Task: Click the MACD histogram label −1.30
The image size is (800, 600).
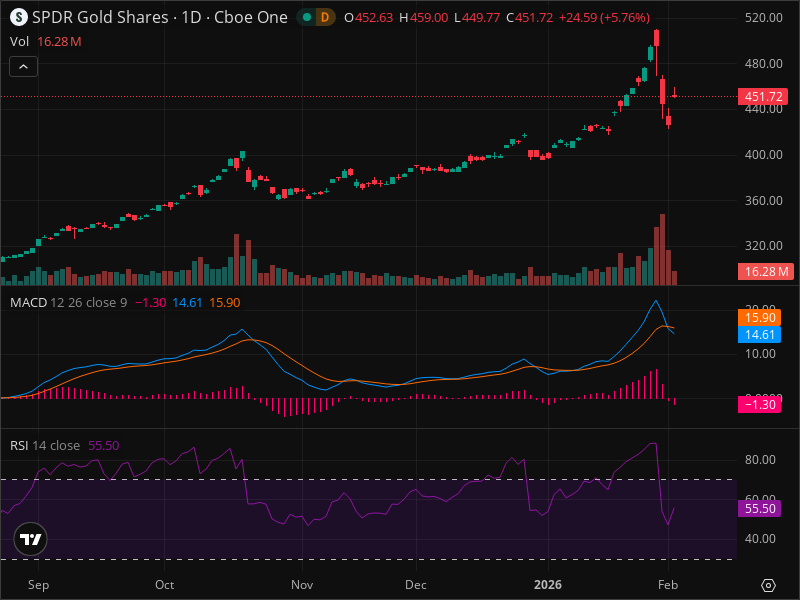Action: point(760,405)
